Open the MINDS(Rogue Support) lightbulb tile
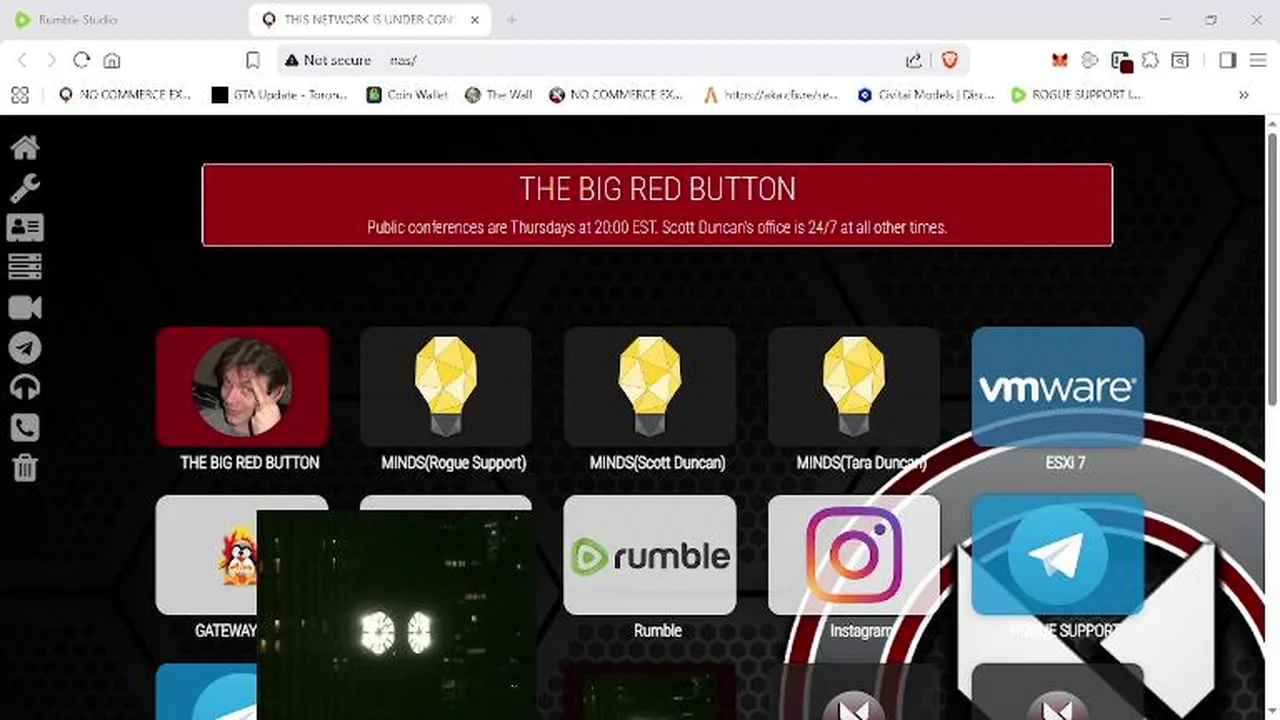The height and width of the screenshot is (720, 1280). point(446,386)
